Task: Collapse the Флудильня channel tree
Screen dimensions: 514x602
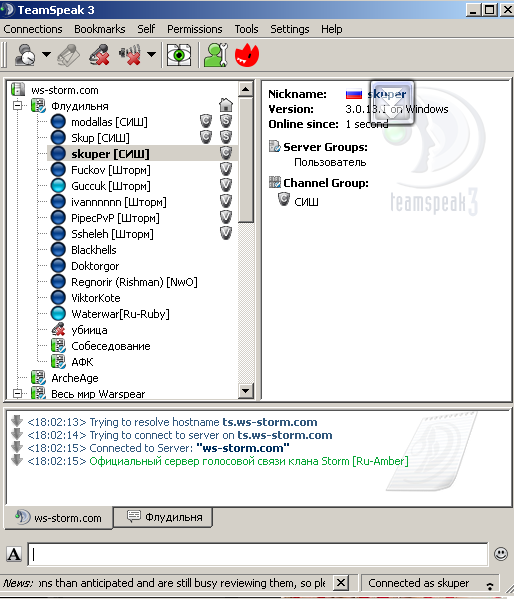Action: (17, 105)
